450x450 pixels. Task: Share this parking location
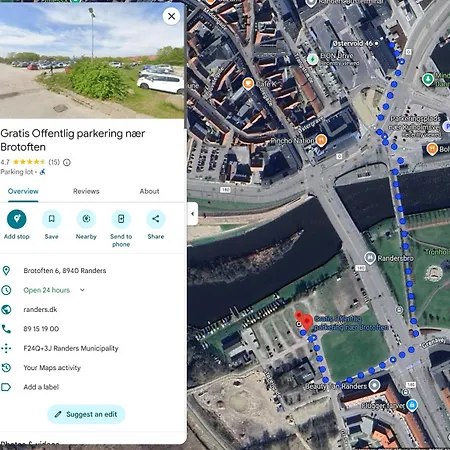(156, 219)
